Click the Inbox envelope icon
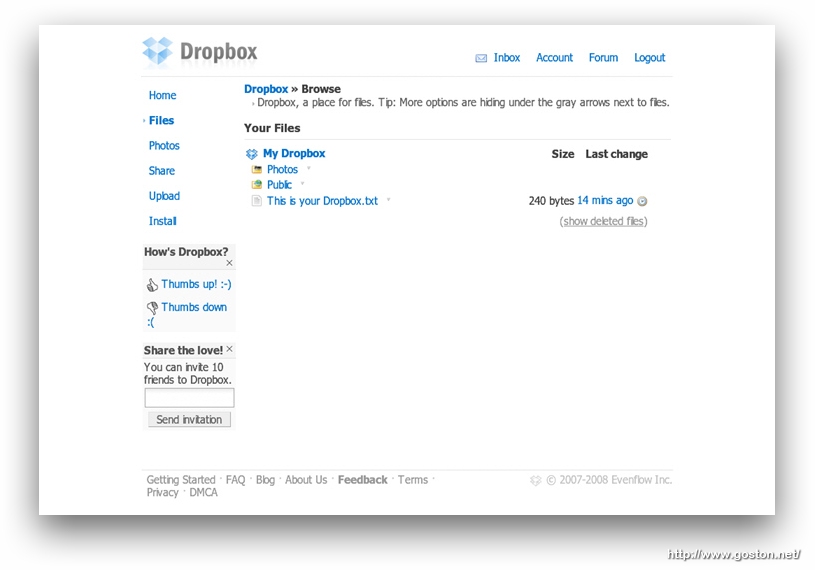 click(481, 58)
